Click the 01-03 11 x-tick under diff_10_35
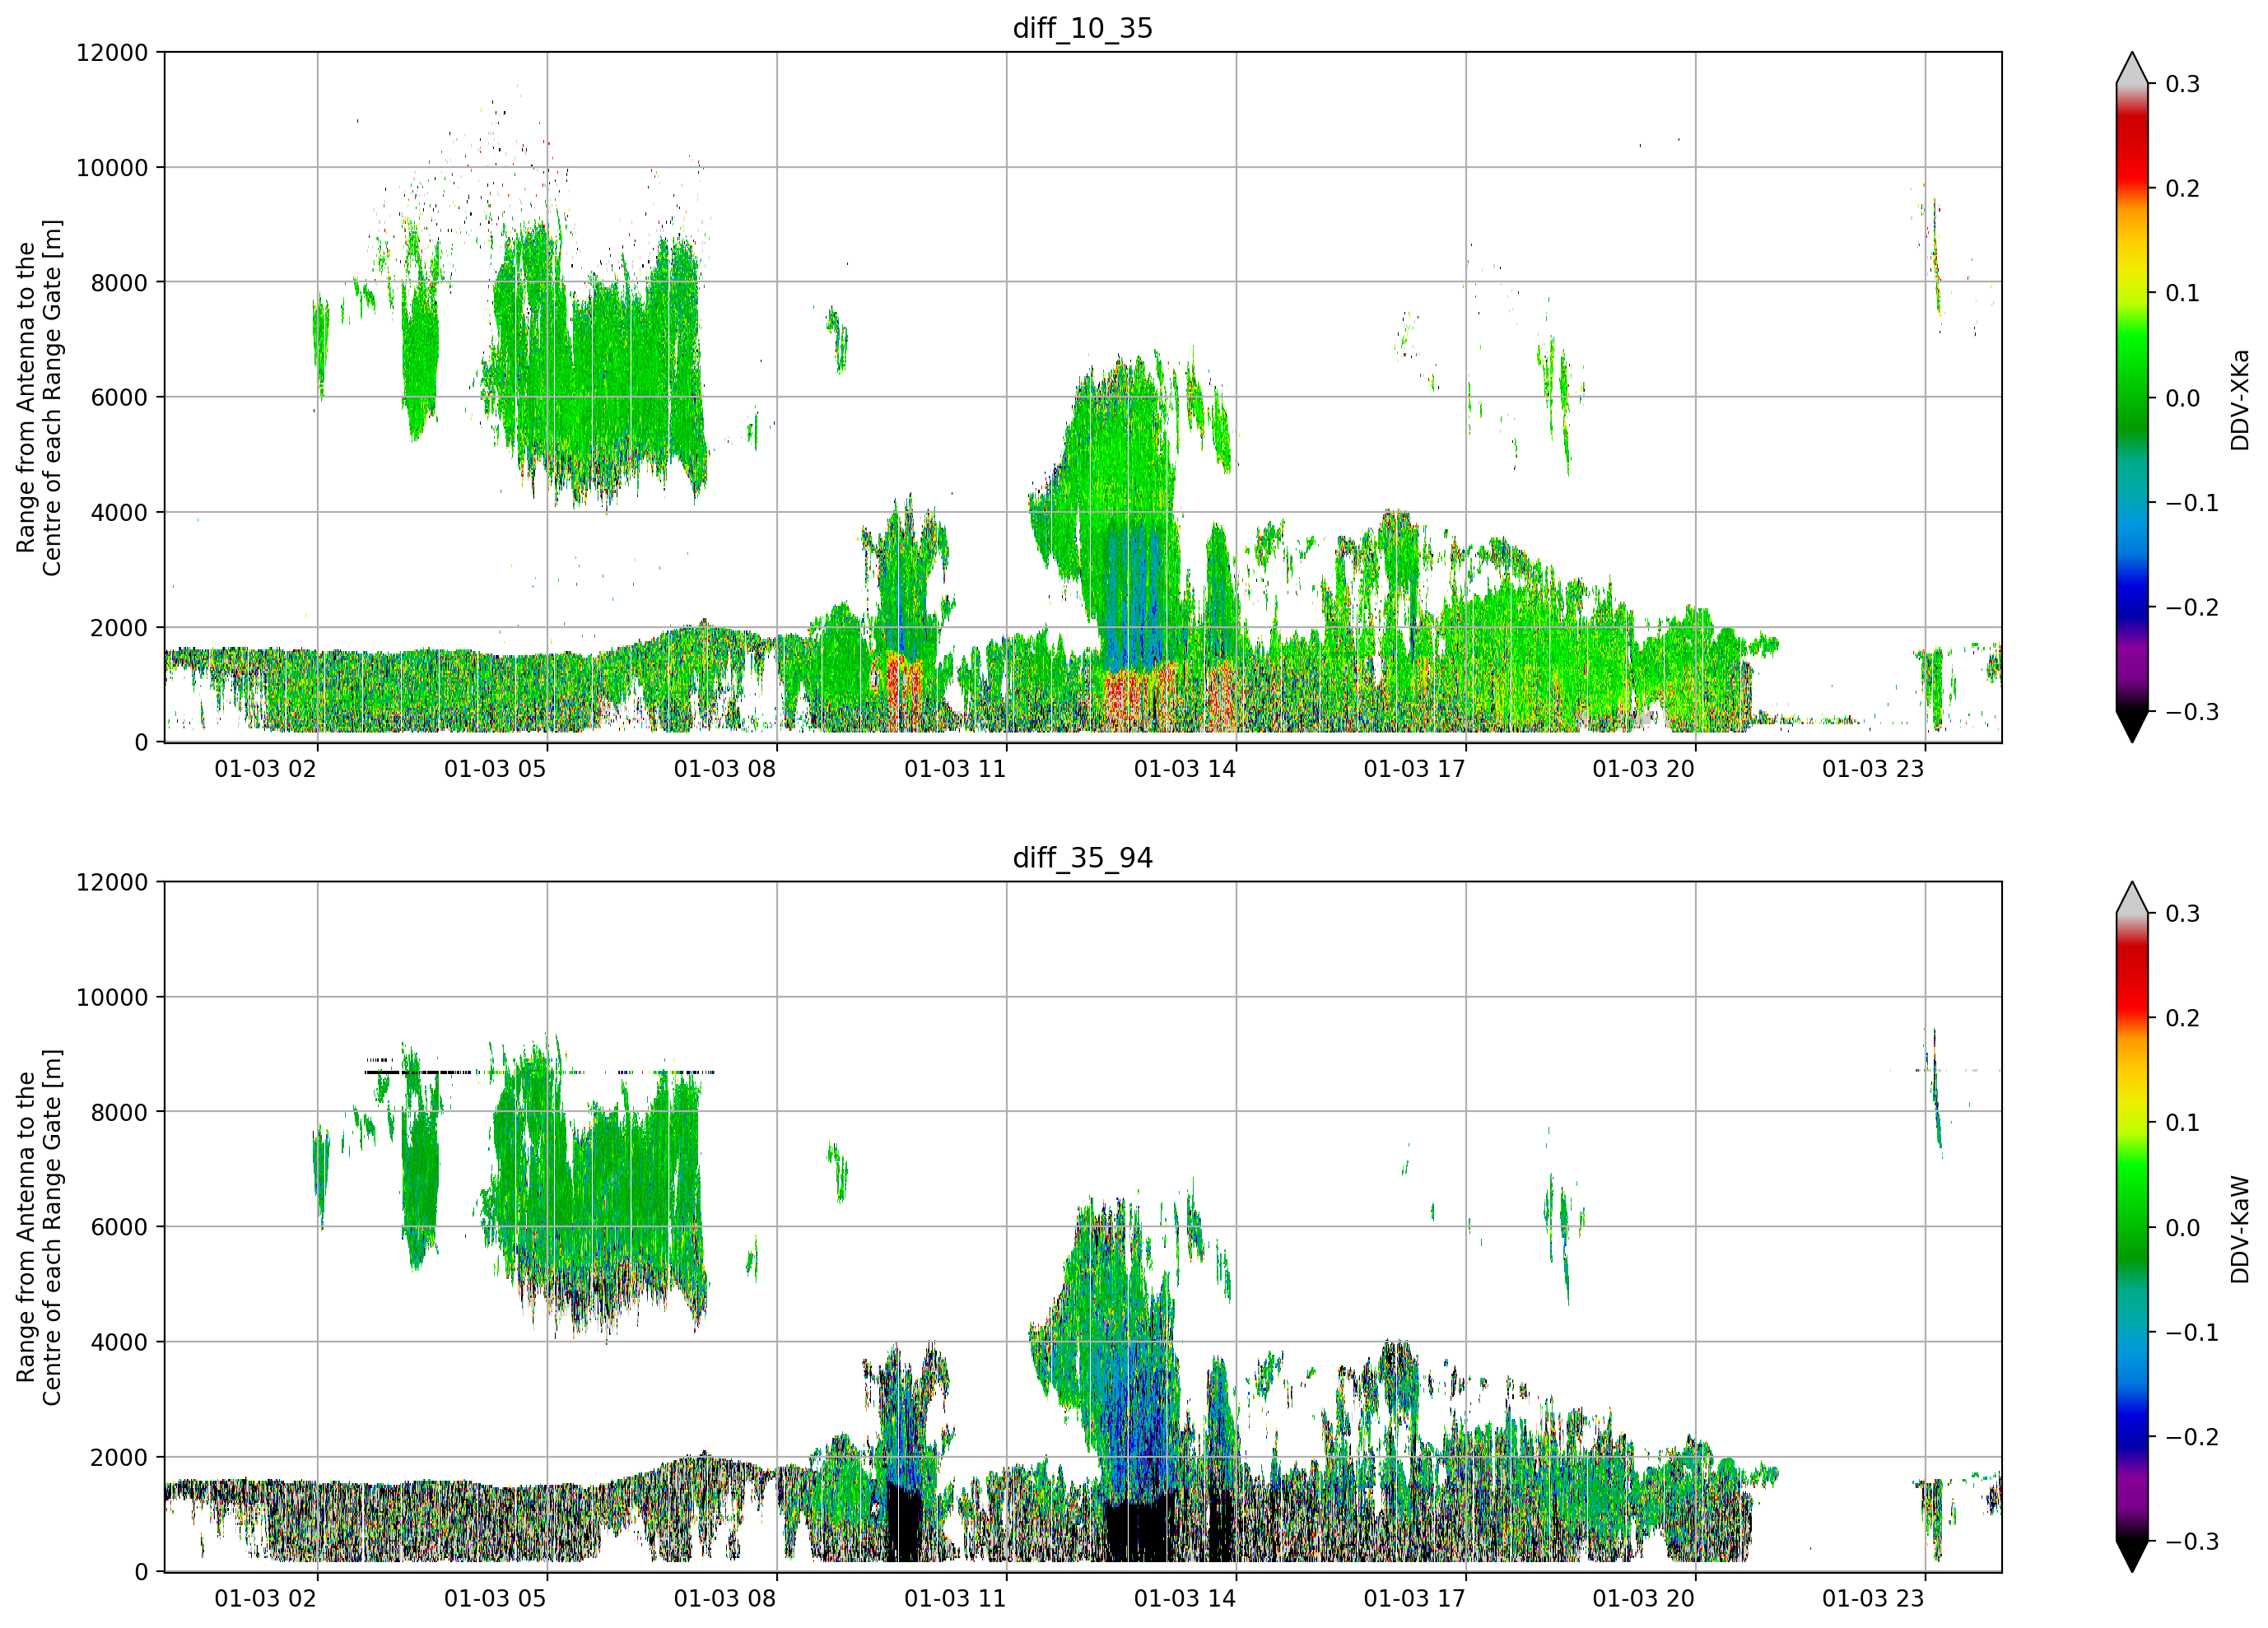This screenshot has width=2268, height=1628. click(x=955, y=769)
